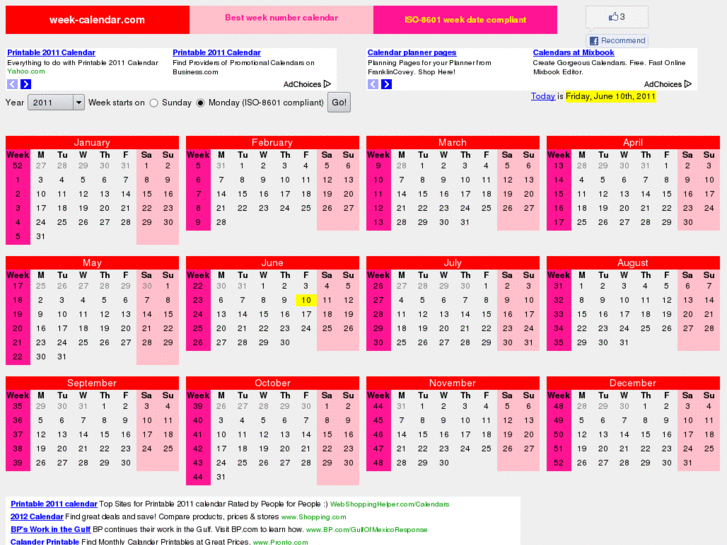Click the left ad block's AdChoices label
The height and width of the screenshot is (545, 727).
click(x=302, y=84)
